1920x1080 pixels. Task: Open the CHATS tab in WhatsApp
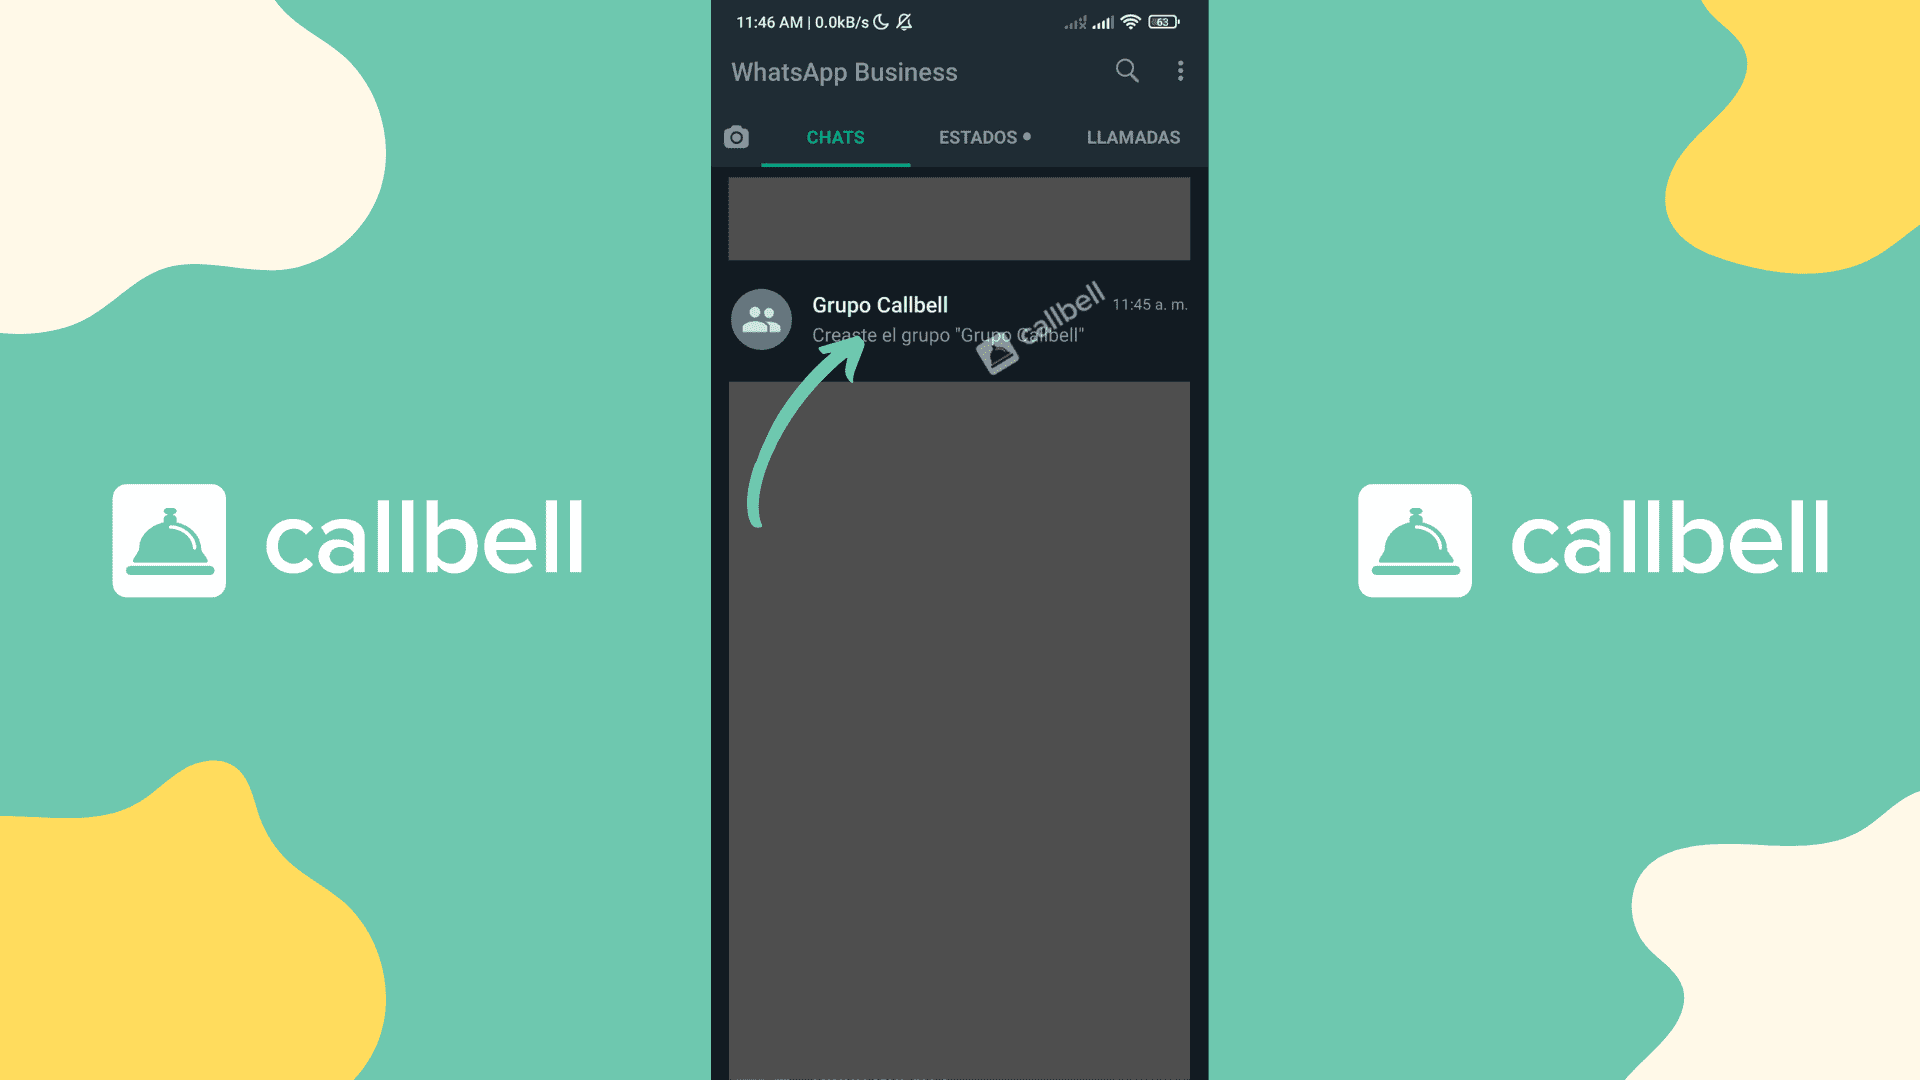836,137
